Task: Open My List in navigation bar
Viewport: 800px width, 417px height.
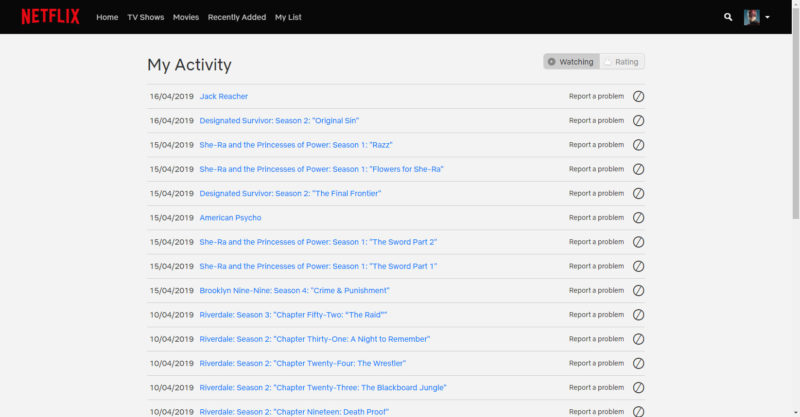Action: click(x=288, y=17)
